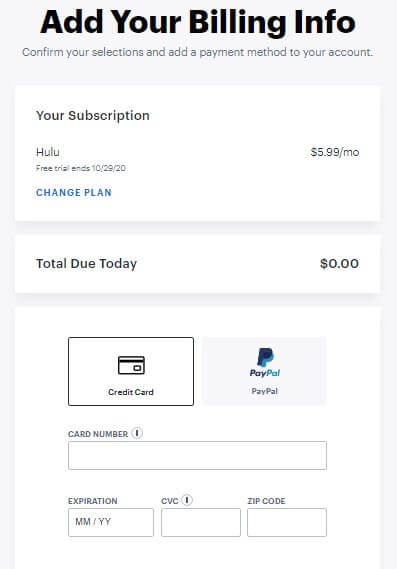Viewport: 397px width, 569px height.
Task: Click the $5.99/mo price text
Action: pyautogui.click(x=335, y=152)
